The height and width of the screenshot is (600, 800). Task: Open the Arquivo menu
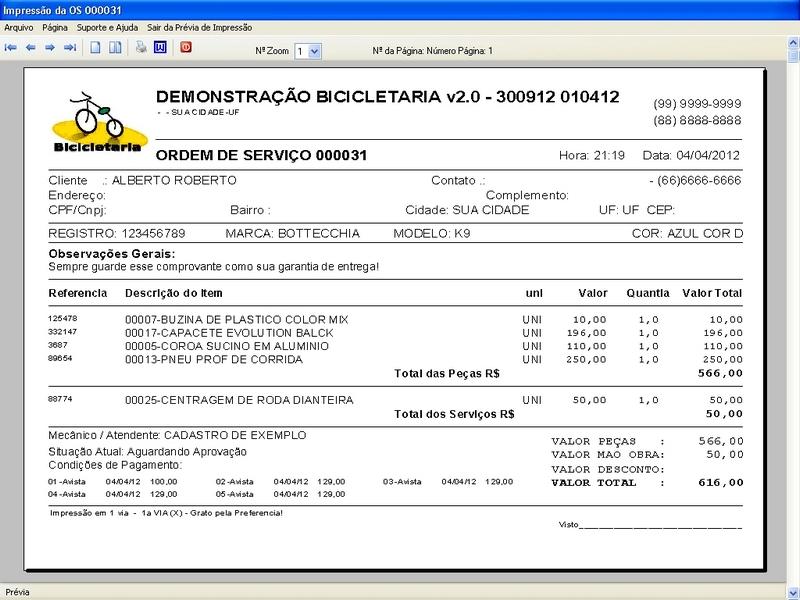(19, 28)
